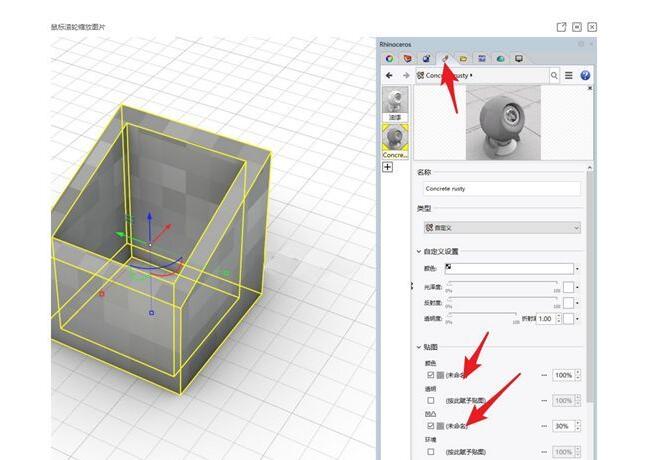Click the refraction index 1.00 field
The height and width of the screenshot is (460, 648).
coord(545,319)
